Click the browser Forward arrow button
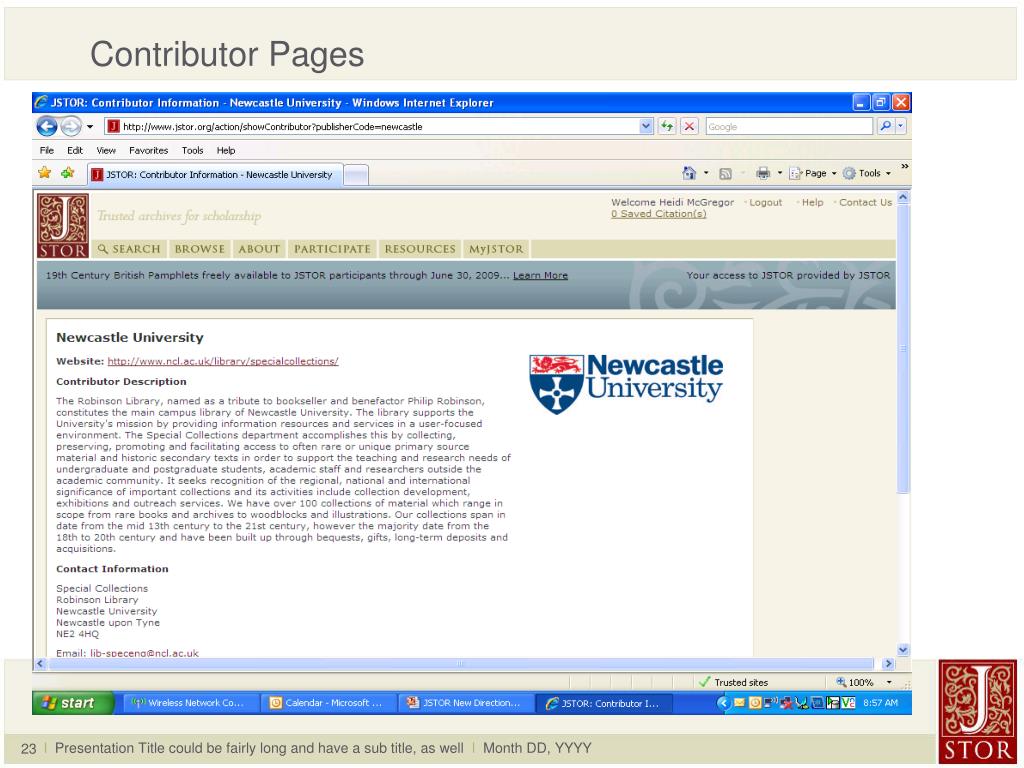Viewport: 1024px width, 768px height. click(71, 126)
